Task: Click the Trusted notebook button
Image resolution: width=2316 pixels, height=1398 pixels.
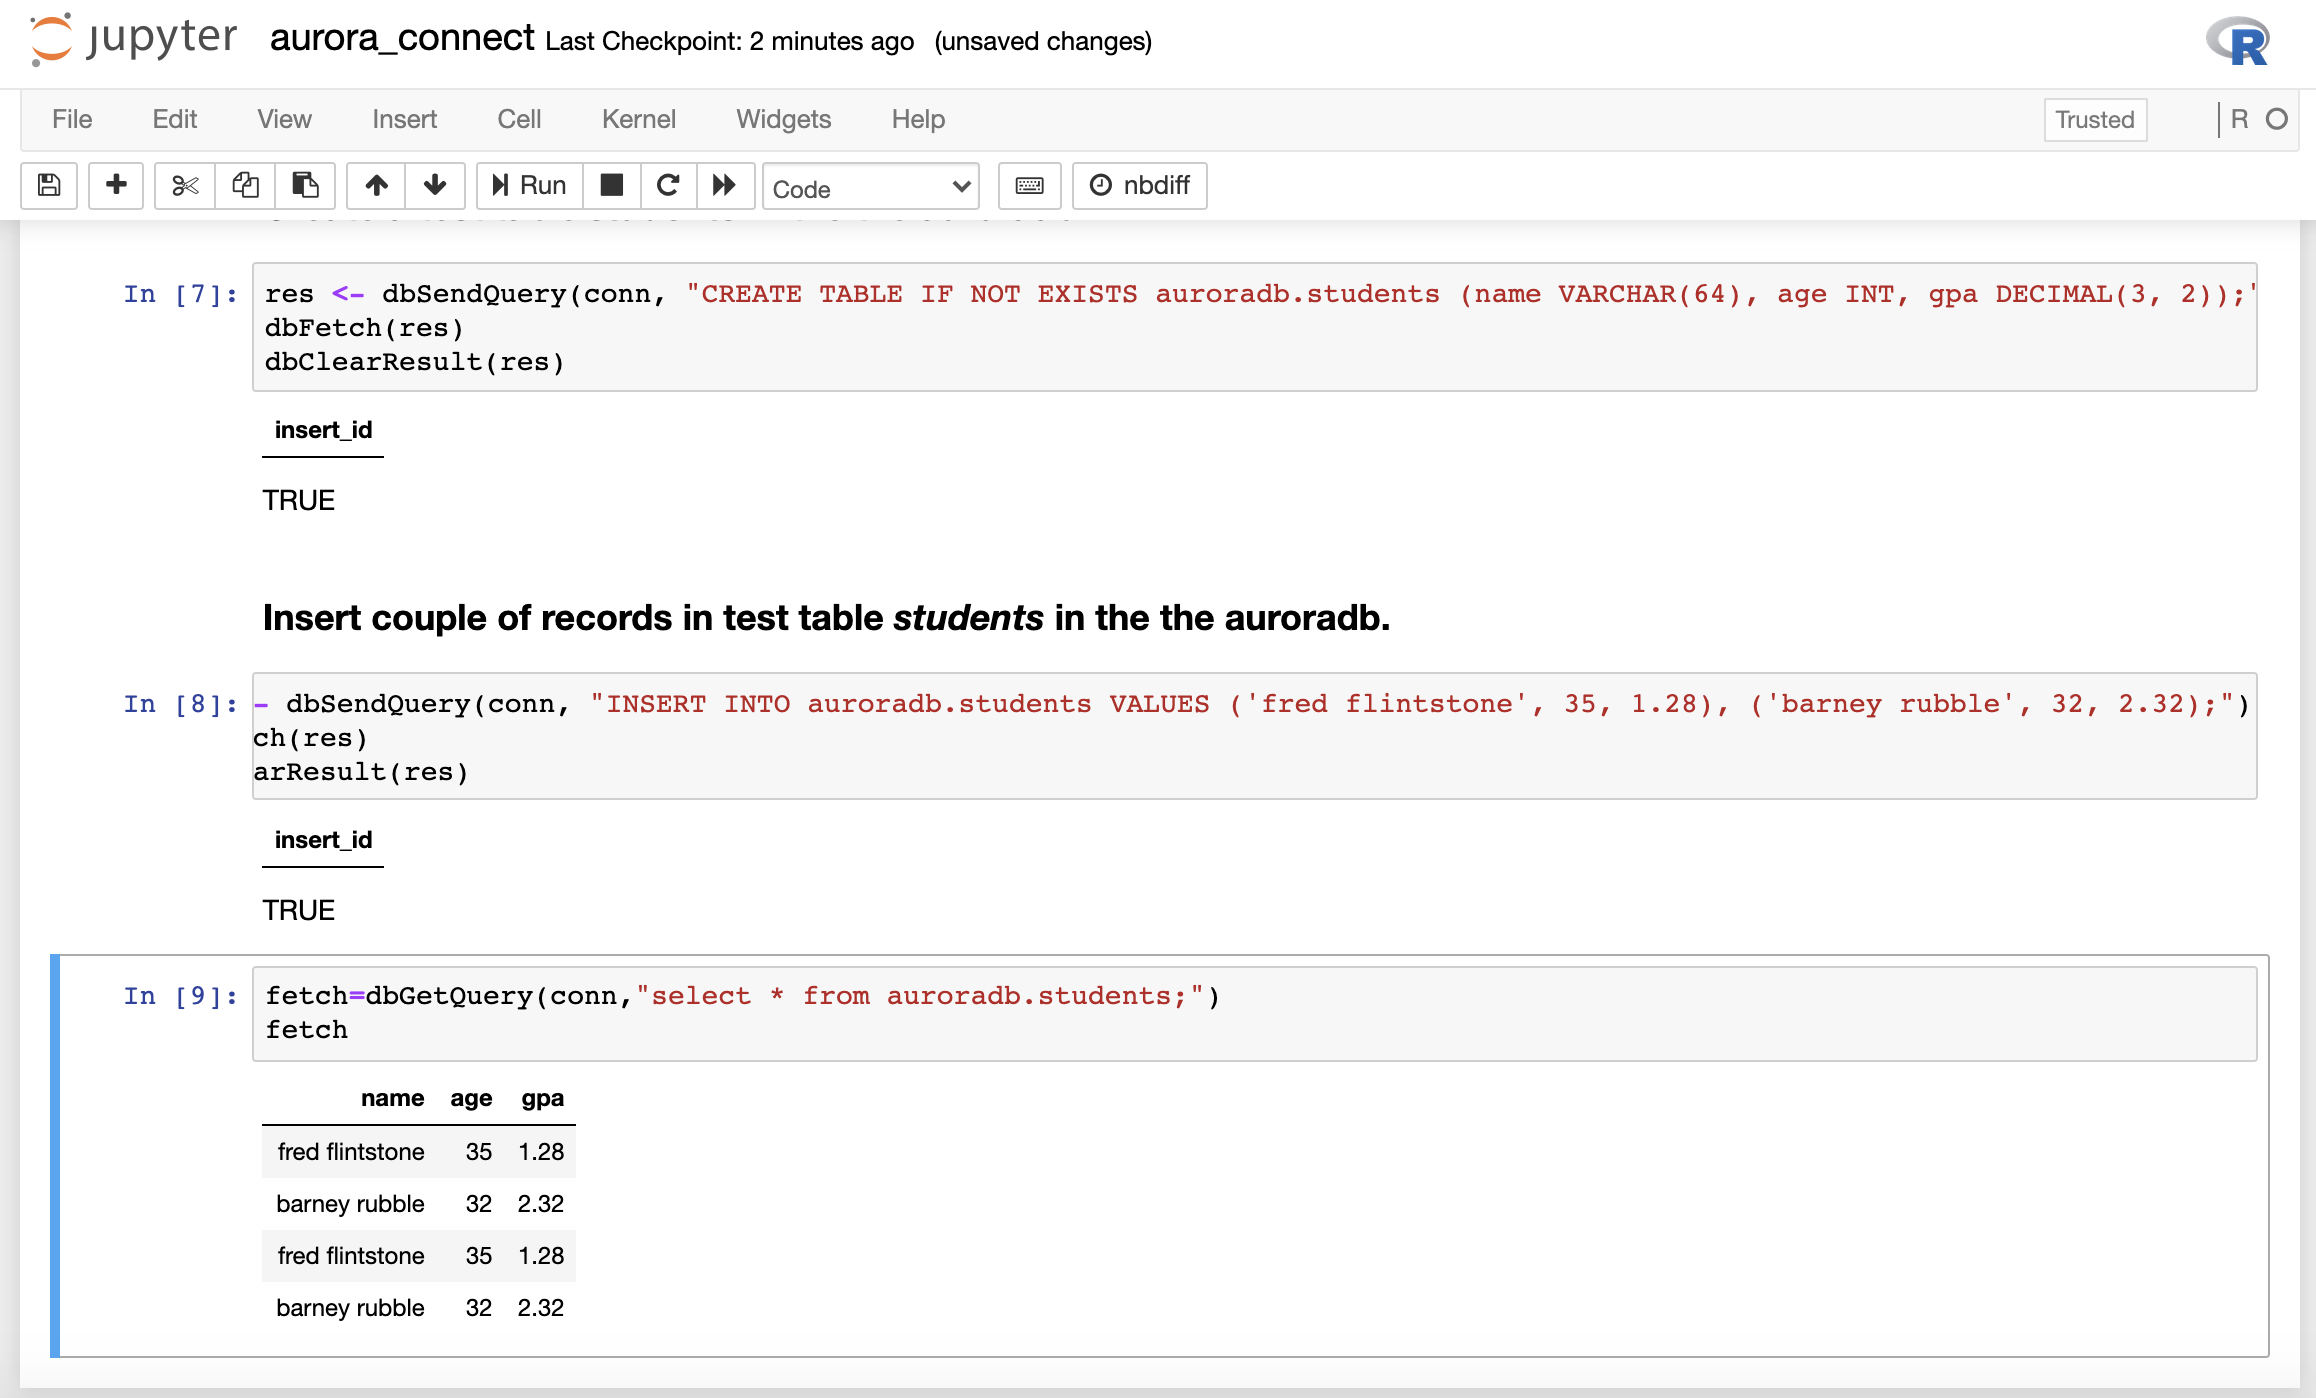Action: (x=2095, y=120)
